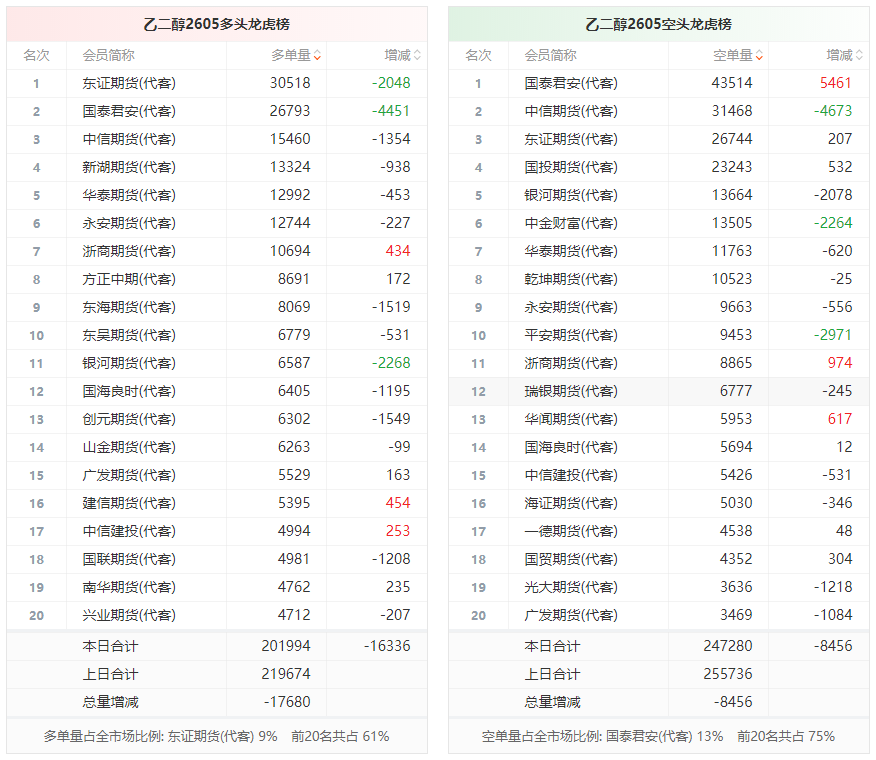876x760 pixels.
Task: Click 国泰君安(代客) in short table row 1
Action: [x=571, y=83]
